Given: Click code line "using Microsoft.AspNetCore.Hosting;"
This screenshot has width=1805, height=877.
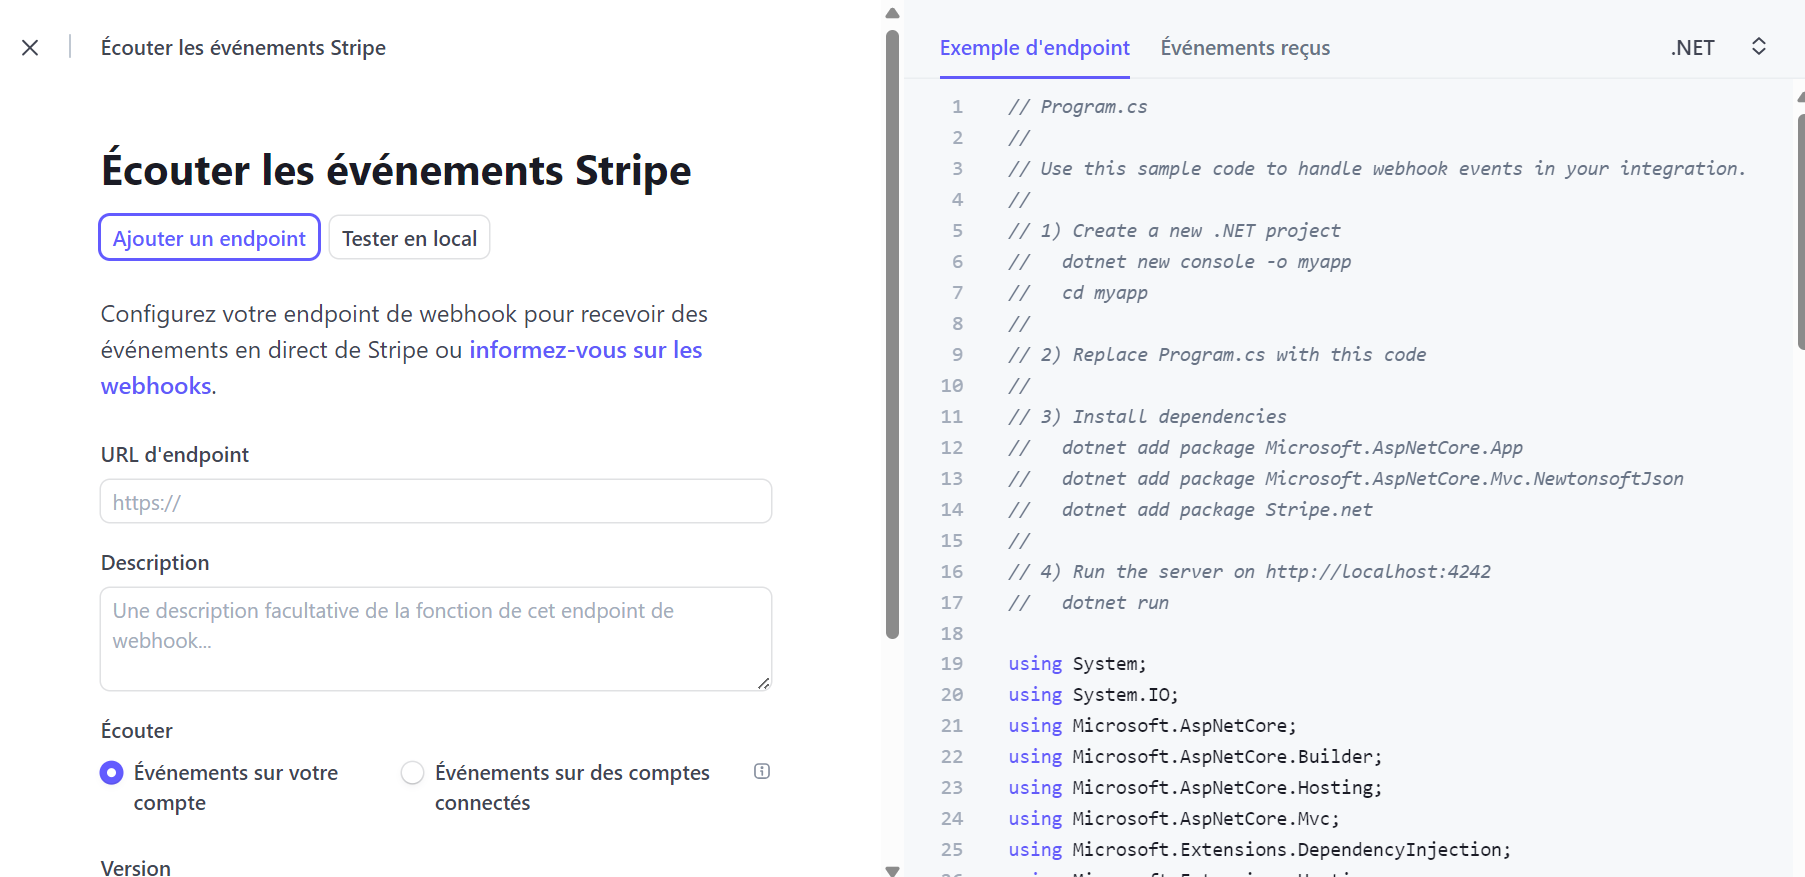Looking at the screenshot, I should [1195, 788].
